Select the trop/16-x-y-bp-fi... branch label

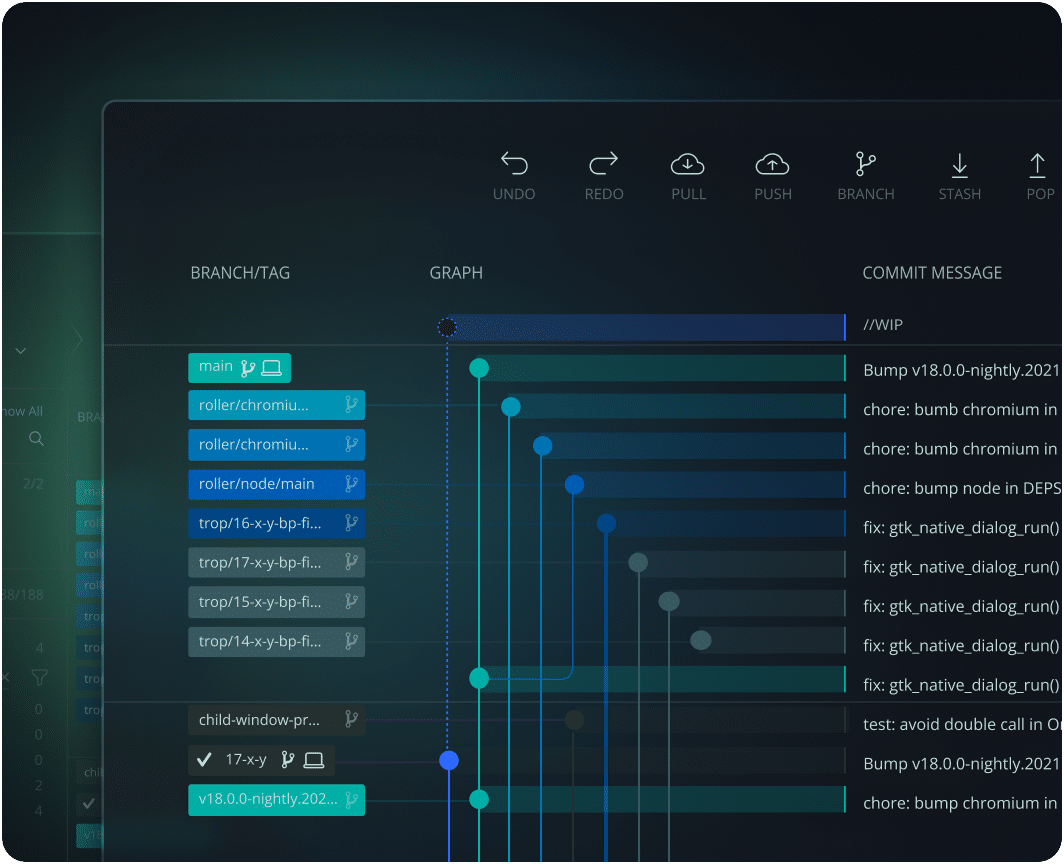(276, 523)
